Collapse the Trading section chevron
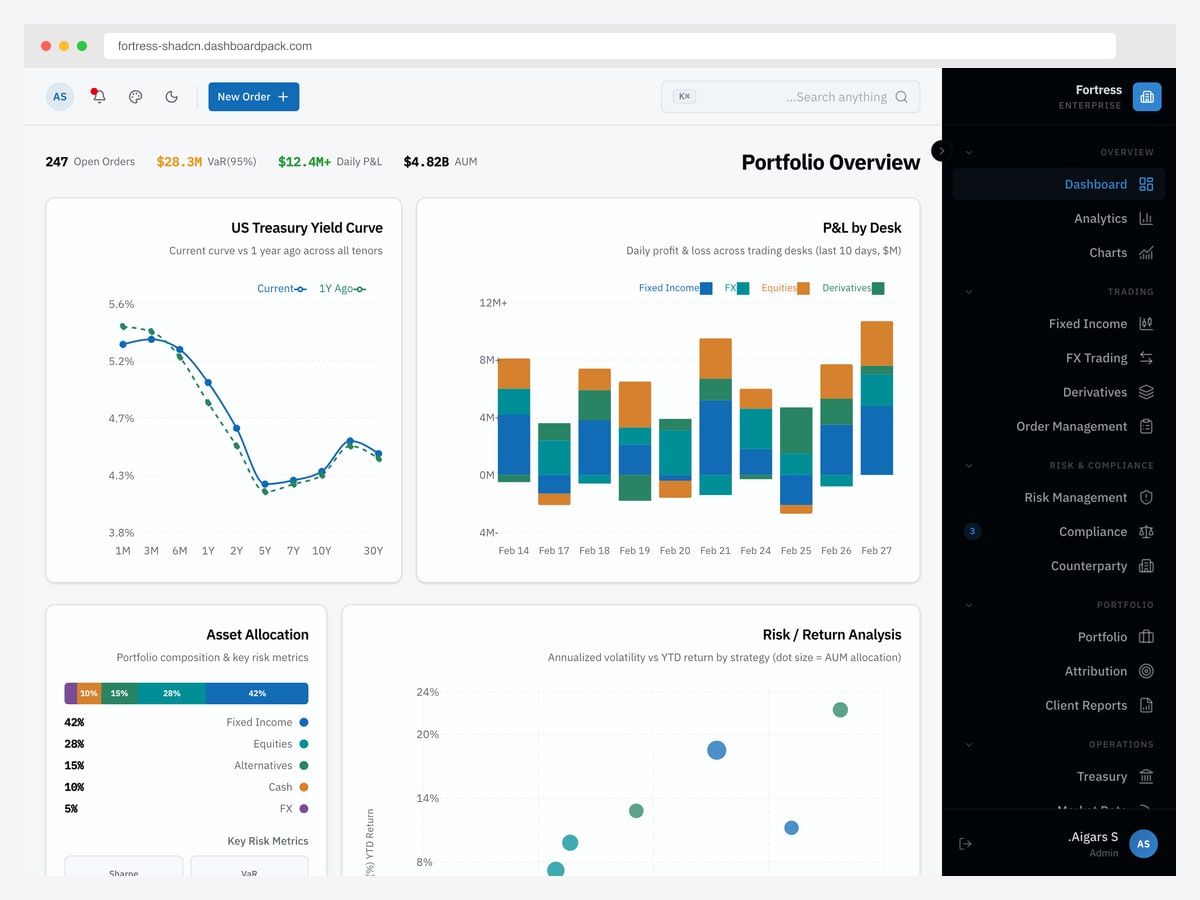Image resolution: width=1200 pixels, height=900 pixels. 968,292
